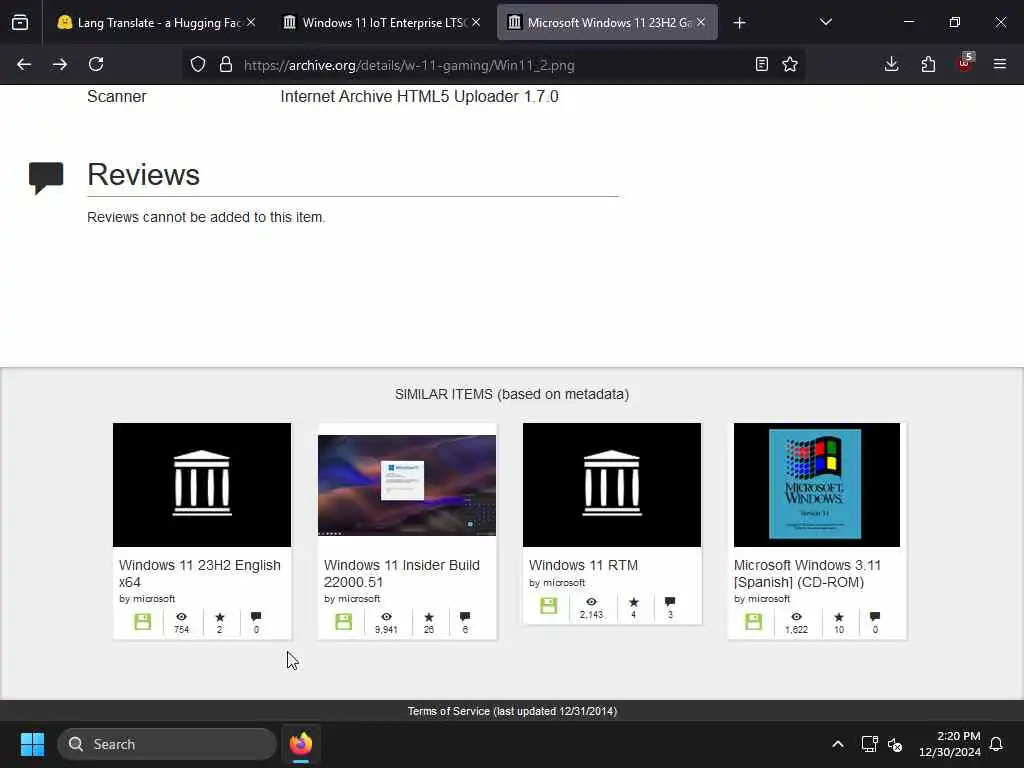Click favorites star on Insider Build card
Viewport: 1024px width, 768px height.
coord(428,616)
